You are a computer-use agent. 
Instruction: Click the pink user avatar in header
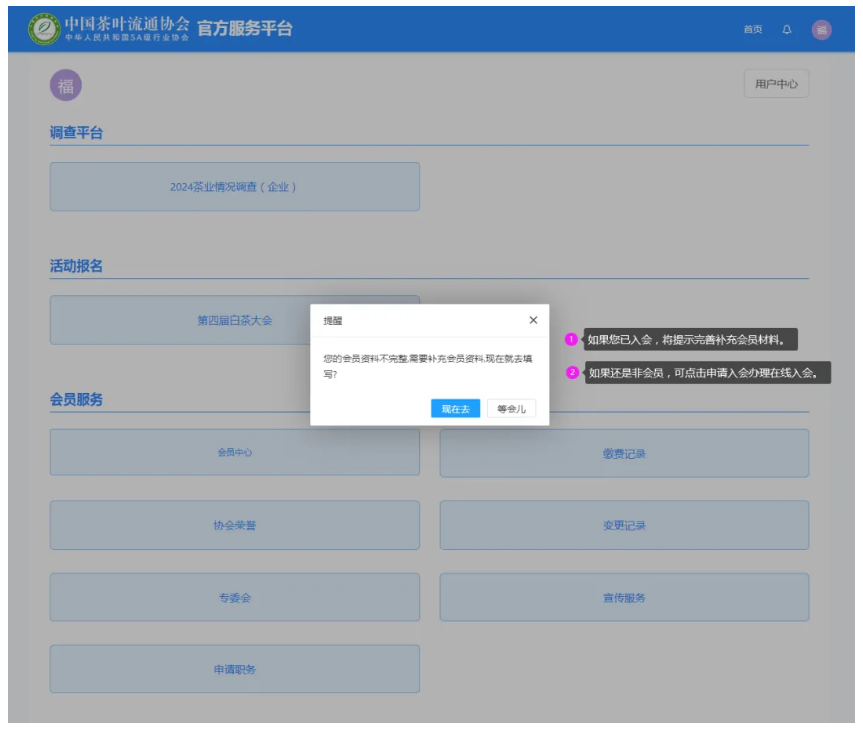coord(821,30)
